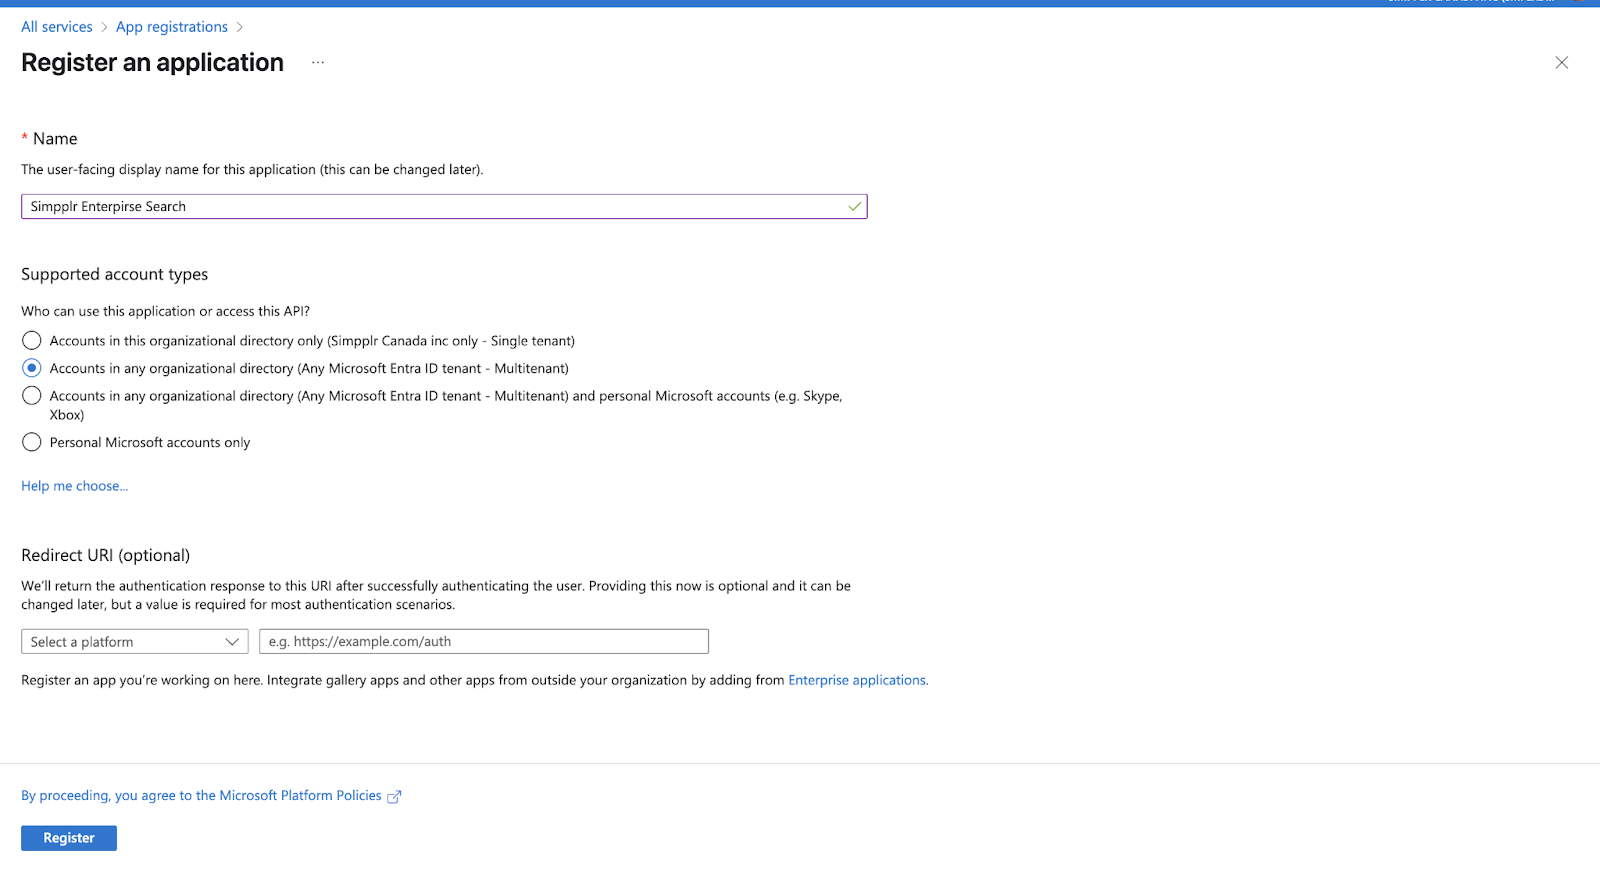The image size is (1600, 872).
Task: Choose multitenant and personal Microsoft accounts option
Action: point(32,396)
